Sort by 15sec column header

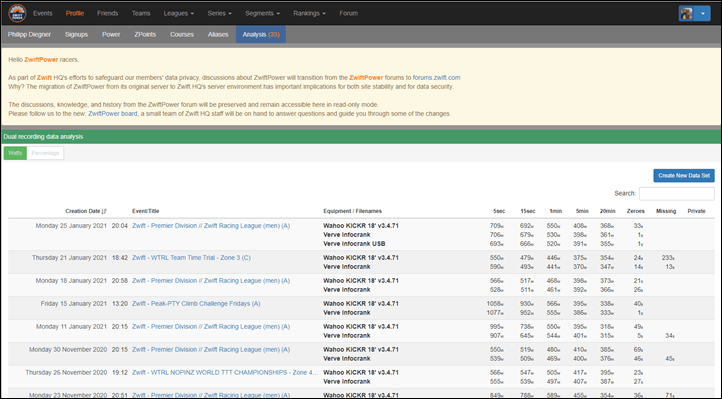528,211
